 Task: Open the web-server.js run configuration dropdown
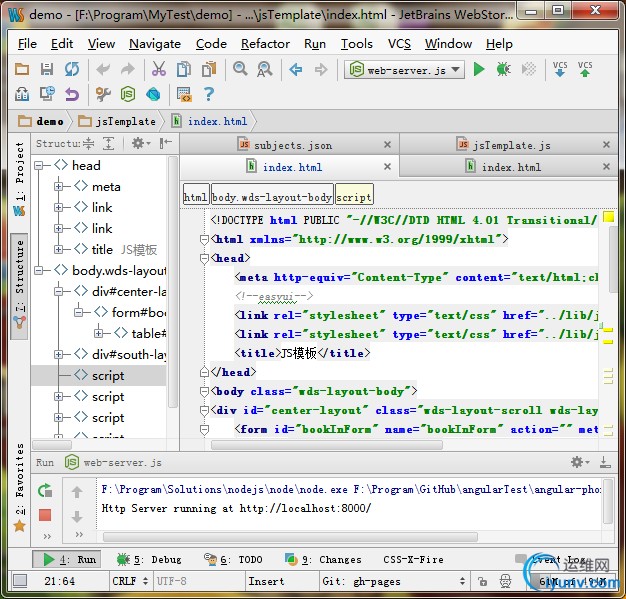coord(404,70)
